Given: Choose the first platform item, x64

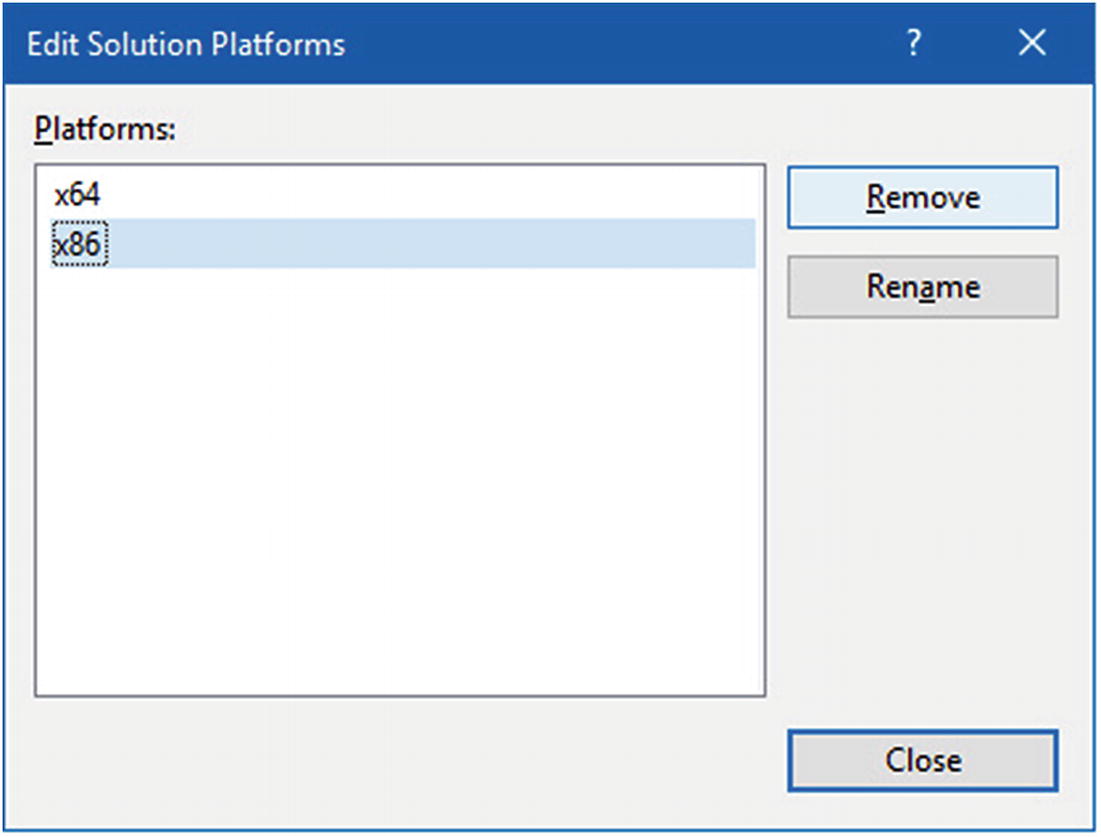Looking at the screenshot, I should coord(77,195).
